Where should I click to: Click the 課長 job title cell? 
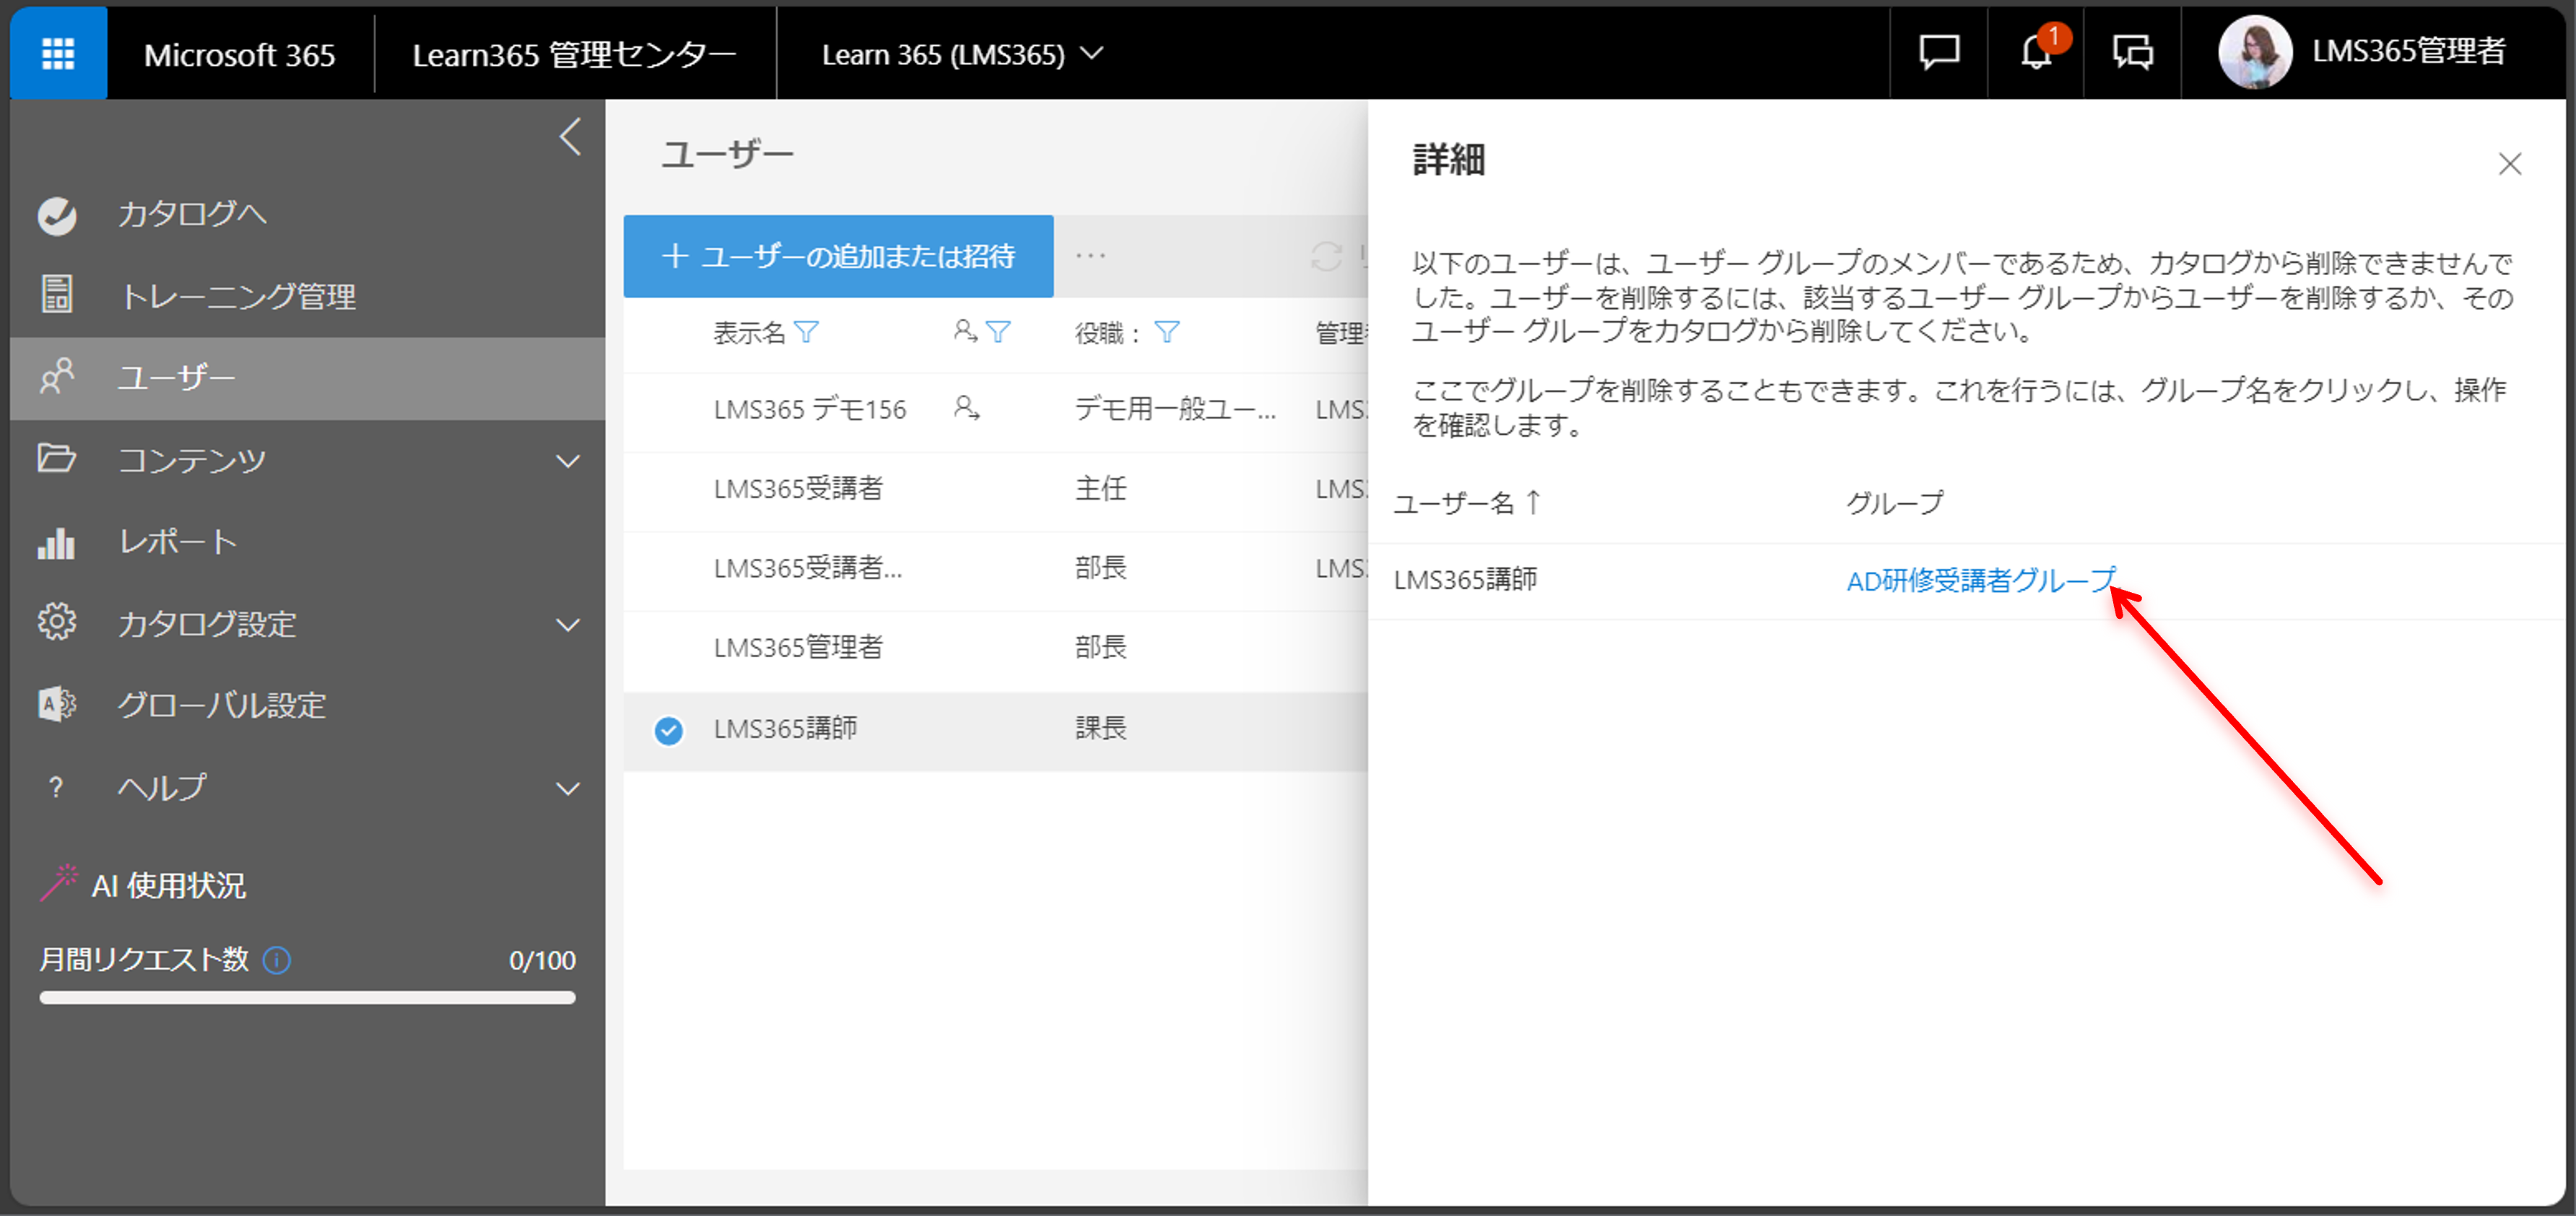pyautogui.click(x=1100, y=729)
